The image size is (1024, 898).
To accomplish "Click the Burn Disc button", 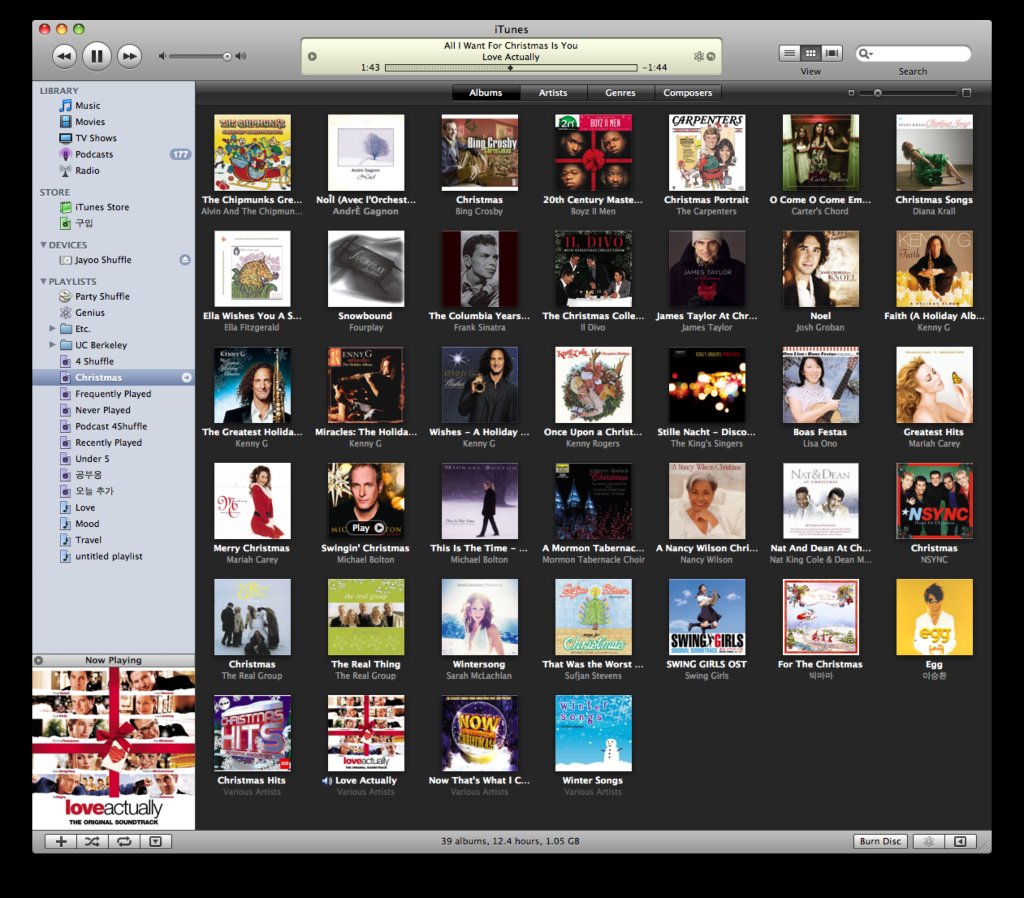I will pyautogui.click(x=880, y=842).
